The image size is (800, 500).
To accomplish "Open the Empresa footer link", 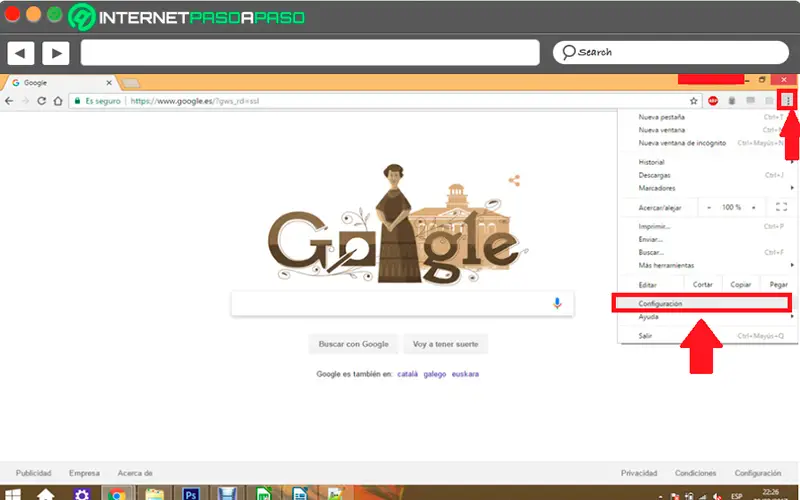I will [x=84, y=473].
